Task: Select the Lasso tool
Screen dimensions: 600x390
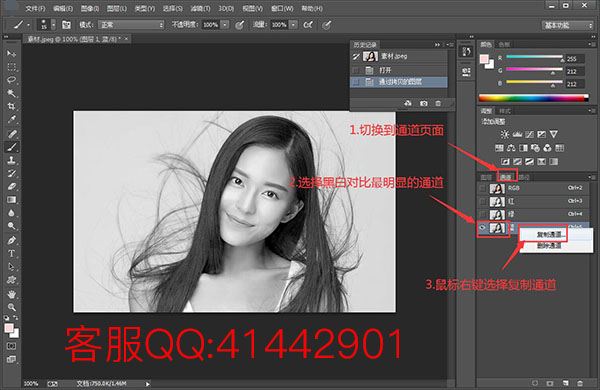Action: (x=11, y=80)
